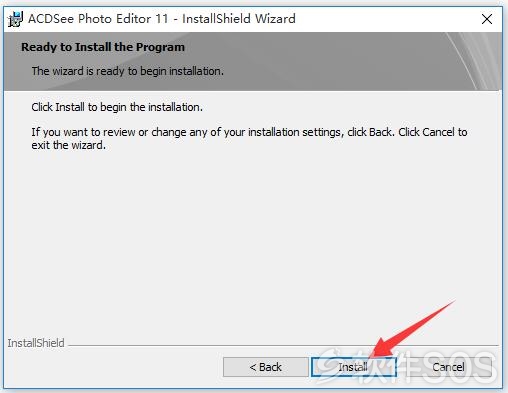The width and height of the screenshot is (508, 393).
Task: Click the wizard is ready subtitle text
Action: (128, 71)
